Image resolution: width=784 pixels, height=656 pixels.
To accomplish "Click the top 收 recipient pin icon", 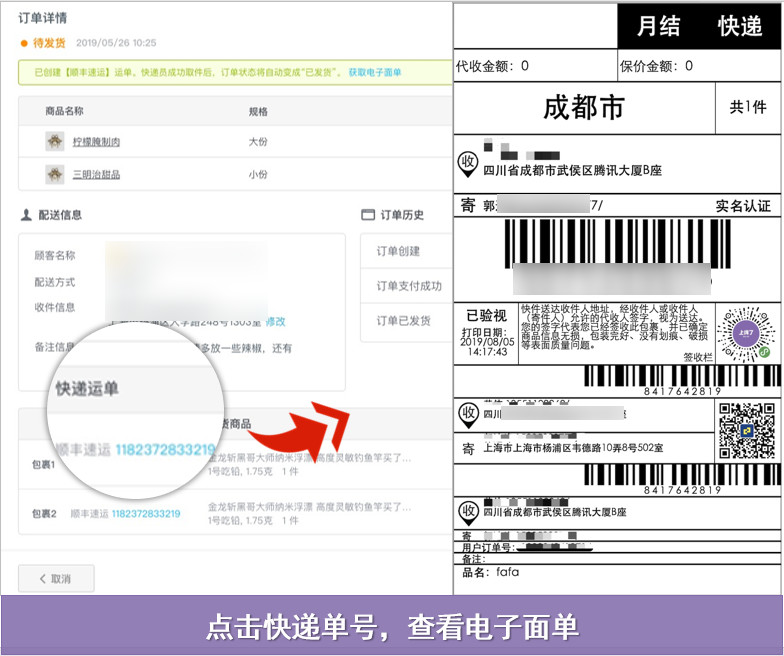I will (x=467, y=162).
